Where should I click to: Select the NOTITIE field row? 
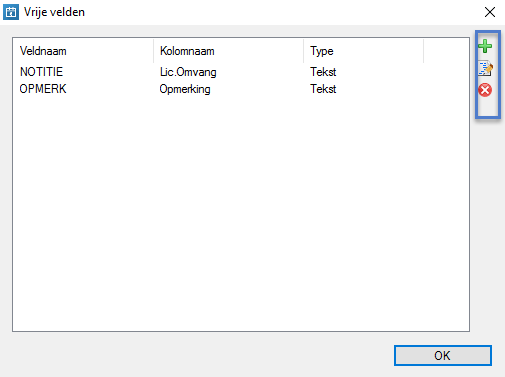point(241,72)
